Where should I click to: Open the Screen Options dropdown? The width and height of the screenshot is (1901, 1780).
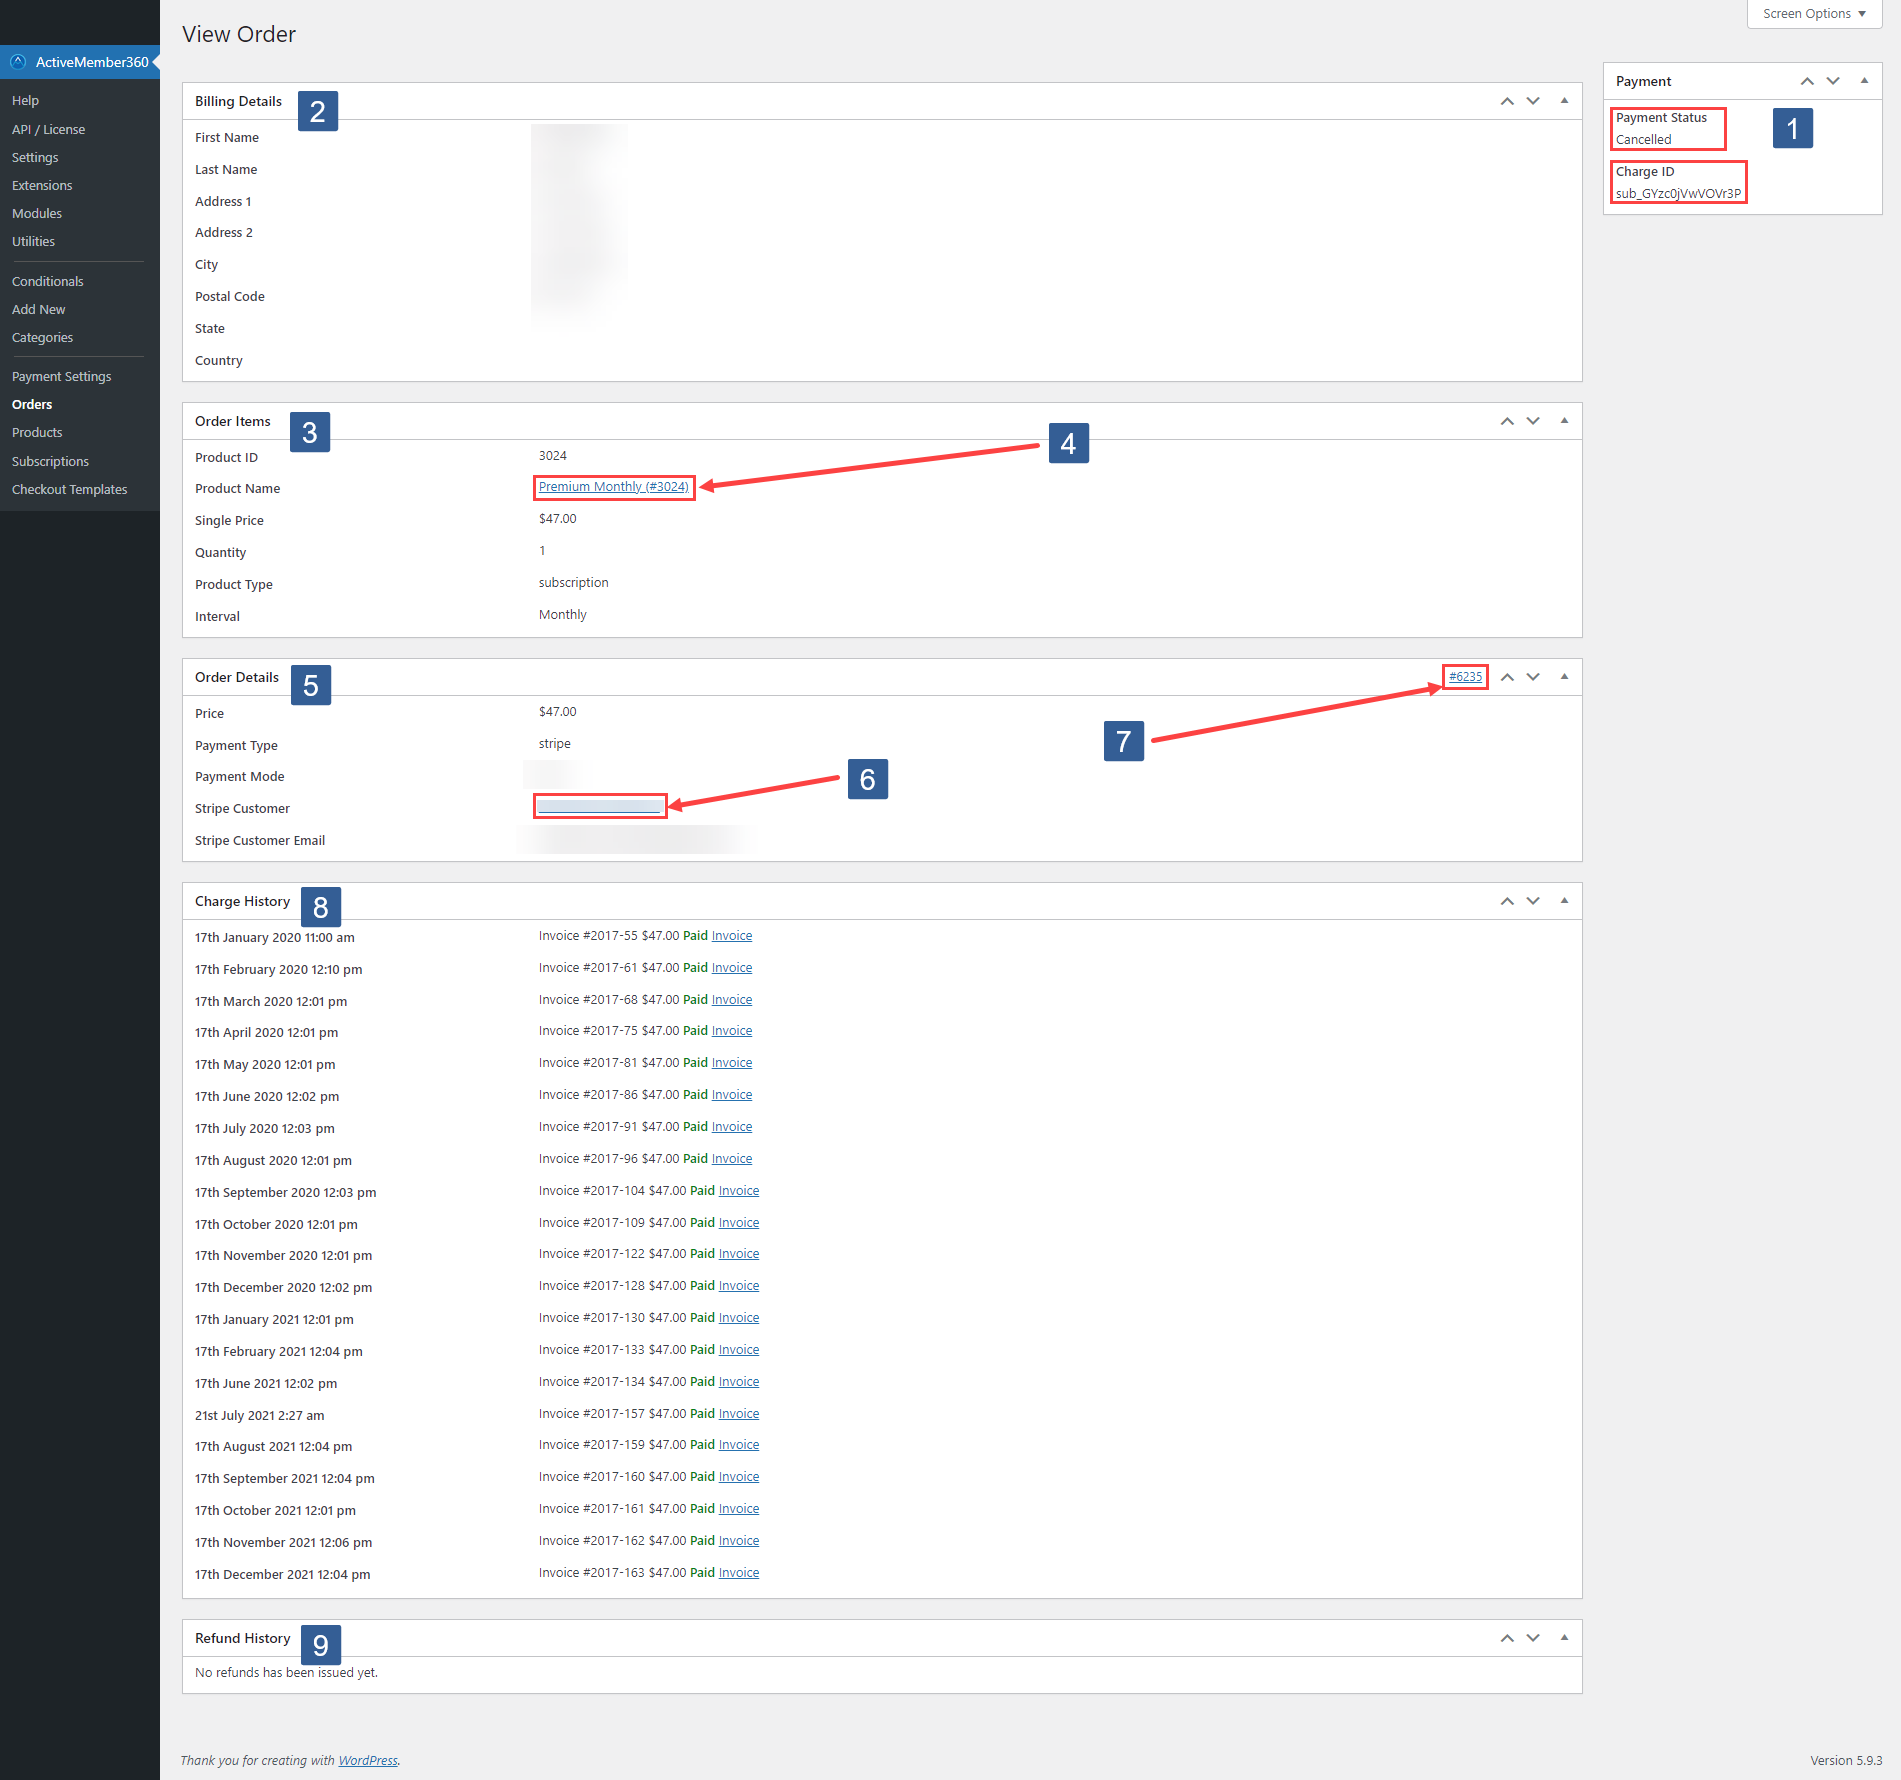pos(1810,13)
